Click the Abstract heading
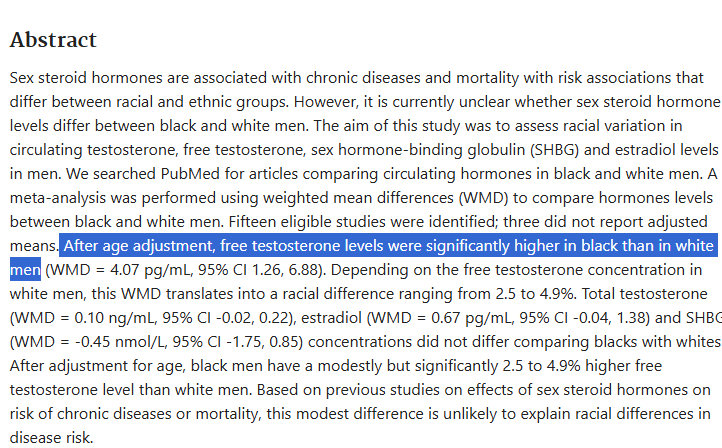This screenshot has width=722, height=448. coord(53,40)
